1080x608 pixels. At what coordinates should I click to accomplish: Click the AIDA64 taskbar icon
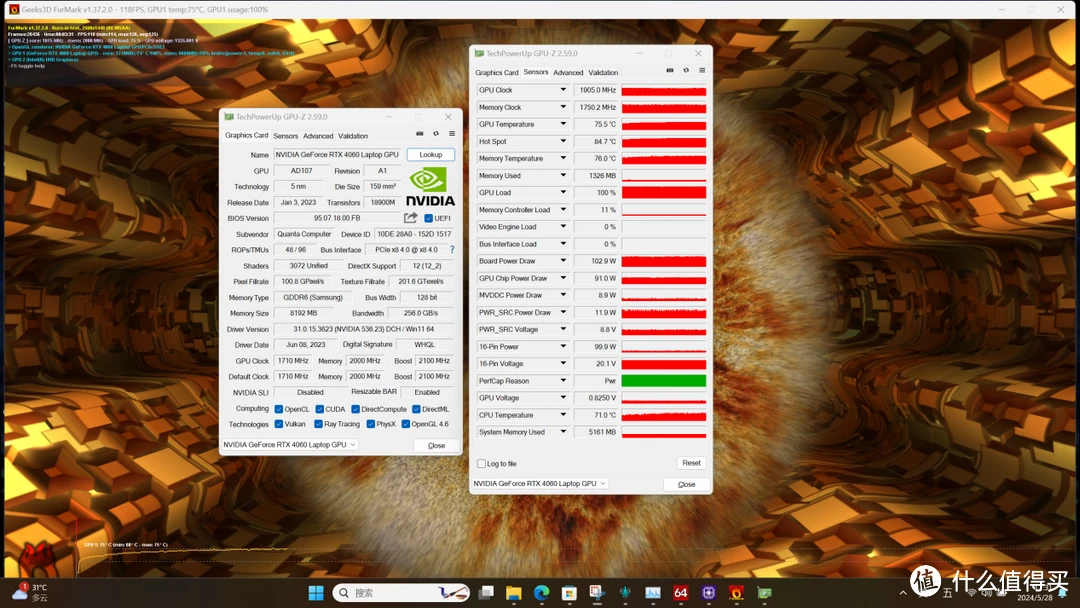tap(681, 593)
